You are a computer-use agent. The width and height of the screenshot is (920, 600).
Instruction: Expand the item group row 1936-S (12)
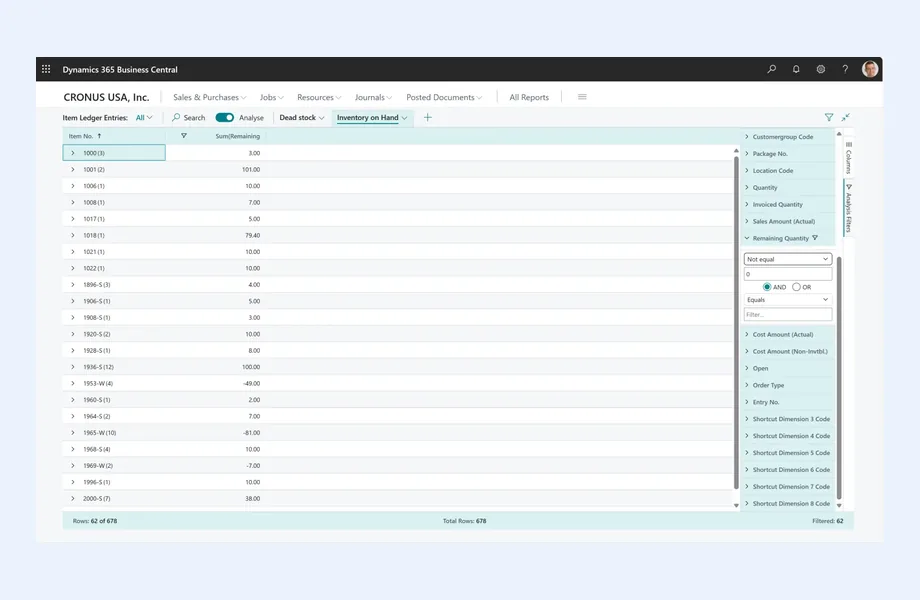[73, 367]
